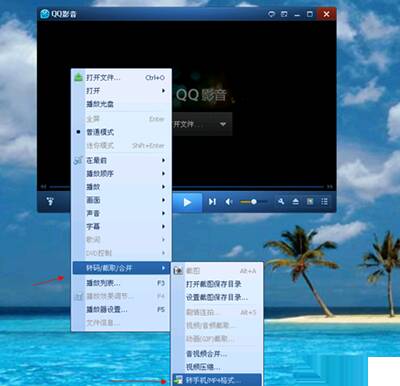Expand the 在最前 submenu

pos(122,160)
